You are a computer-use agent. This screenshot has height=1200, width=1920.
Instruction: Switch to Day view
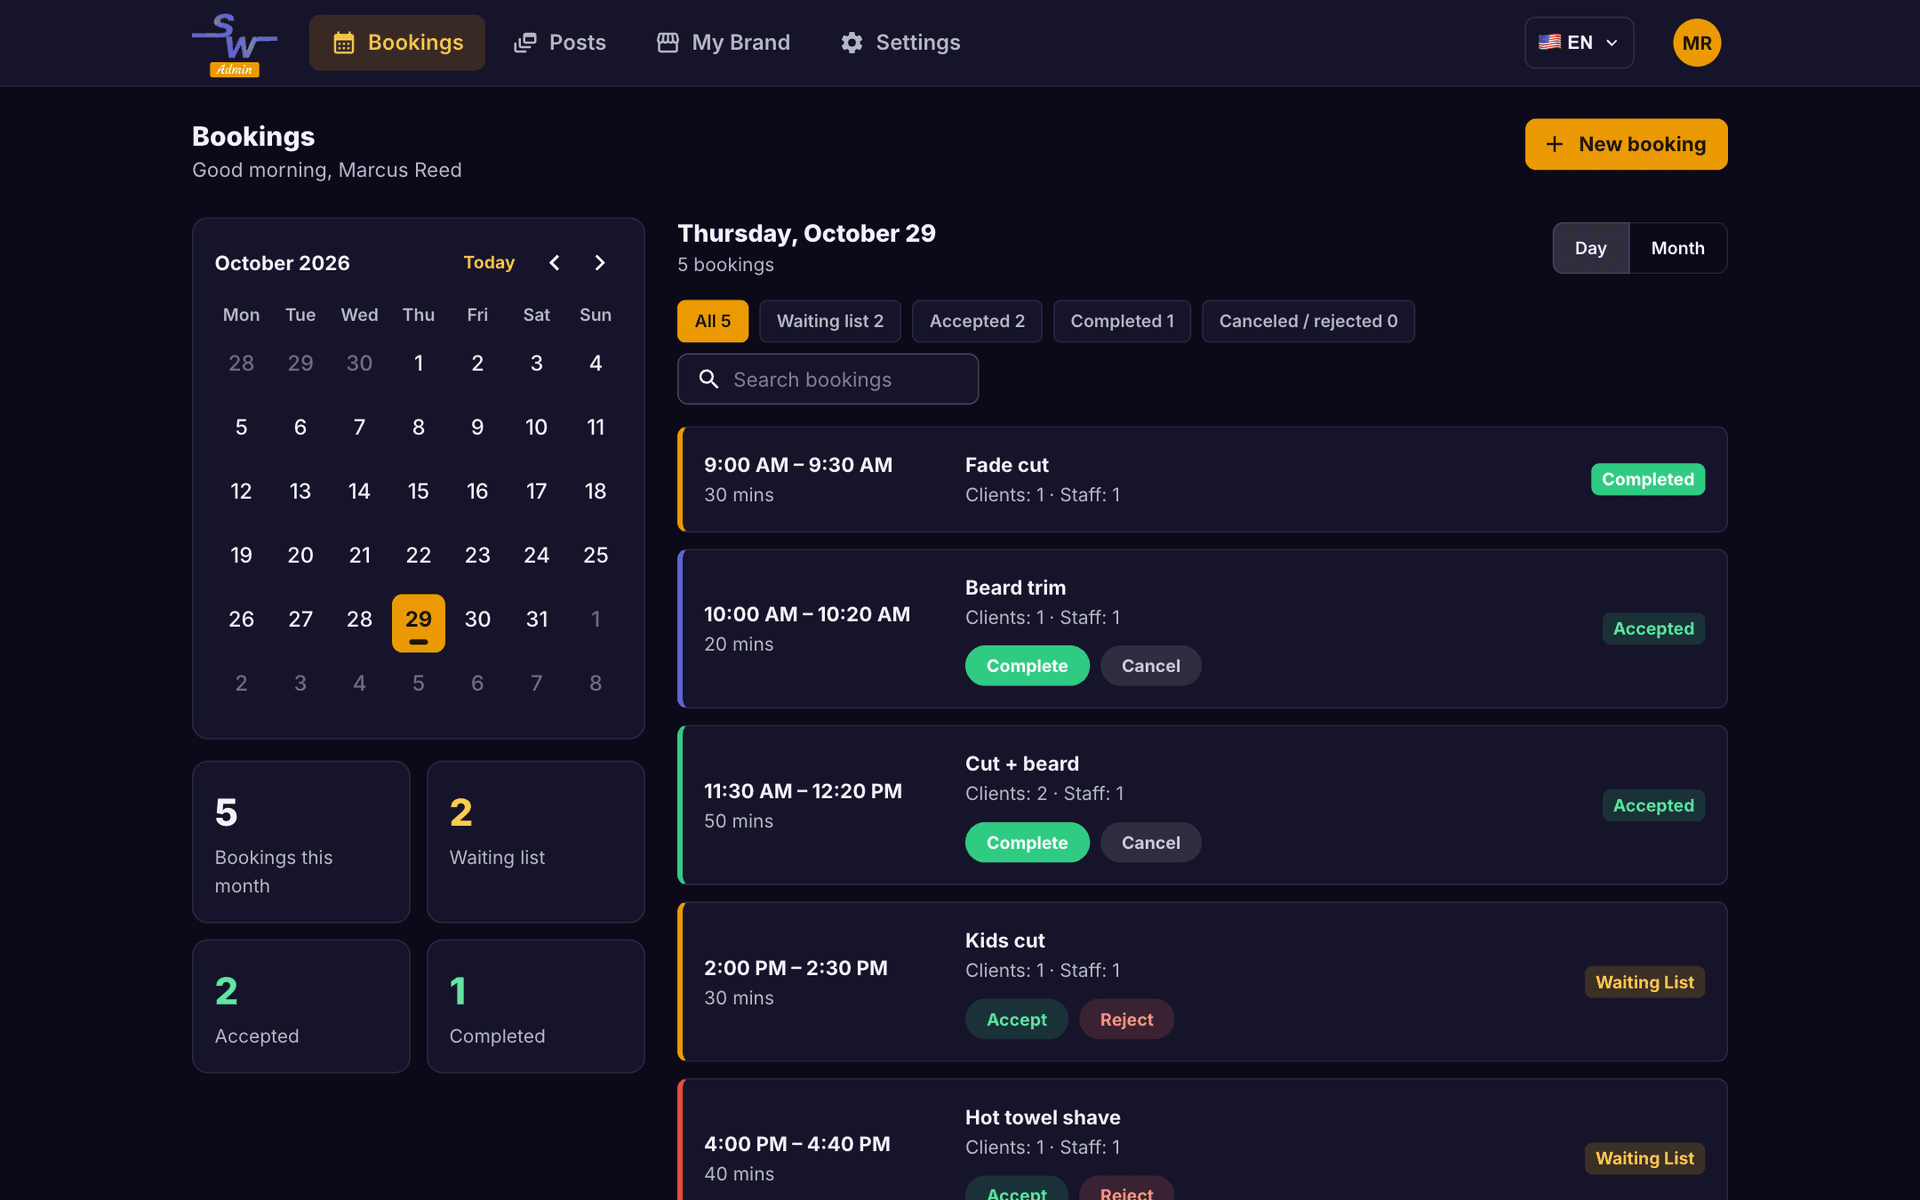pos(1590,248)
